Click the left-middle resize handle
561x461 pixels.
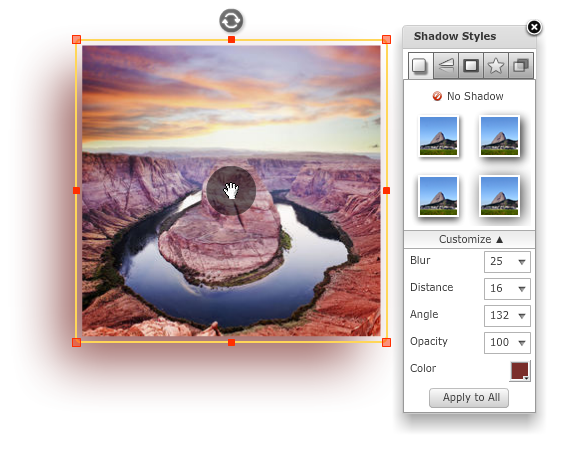tap(77, 190)
